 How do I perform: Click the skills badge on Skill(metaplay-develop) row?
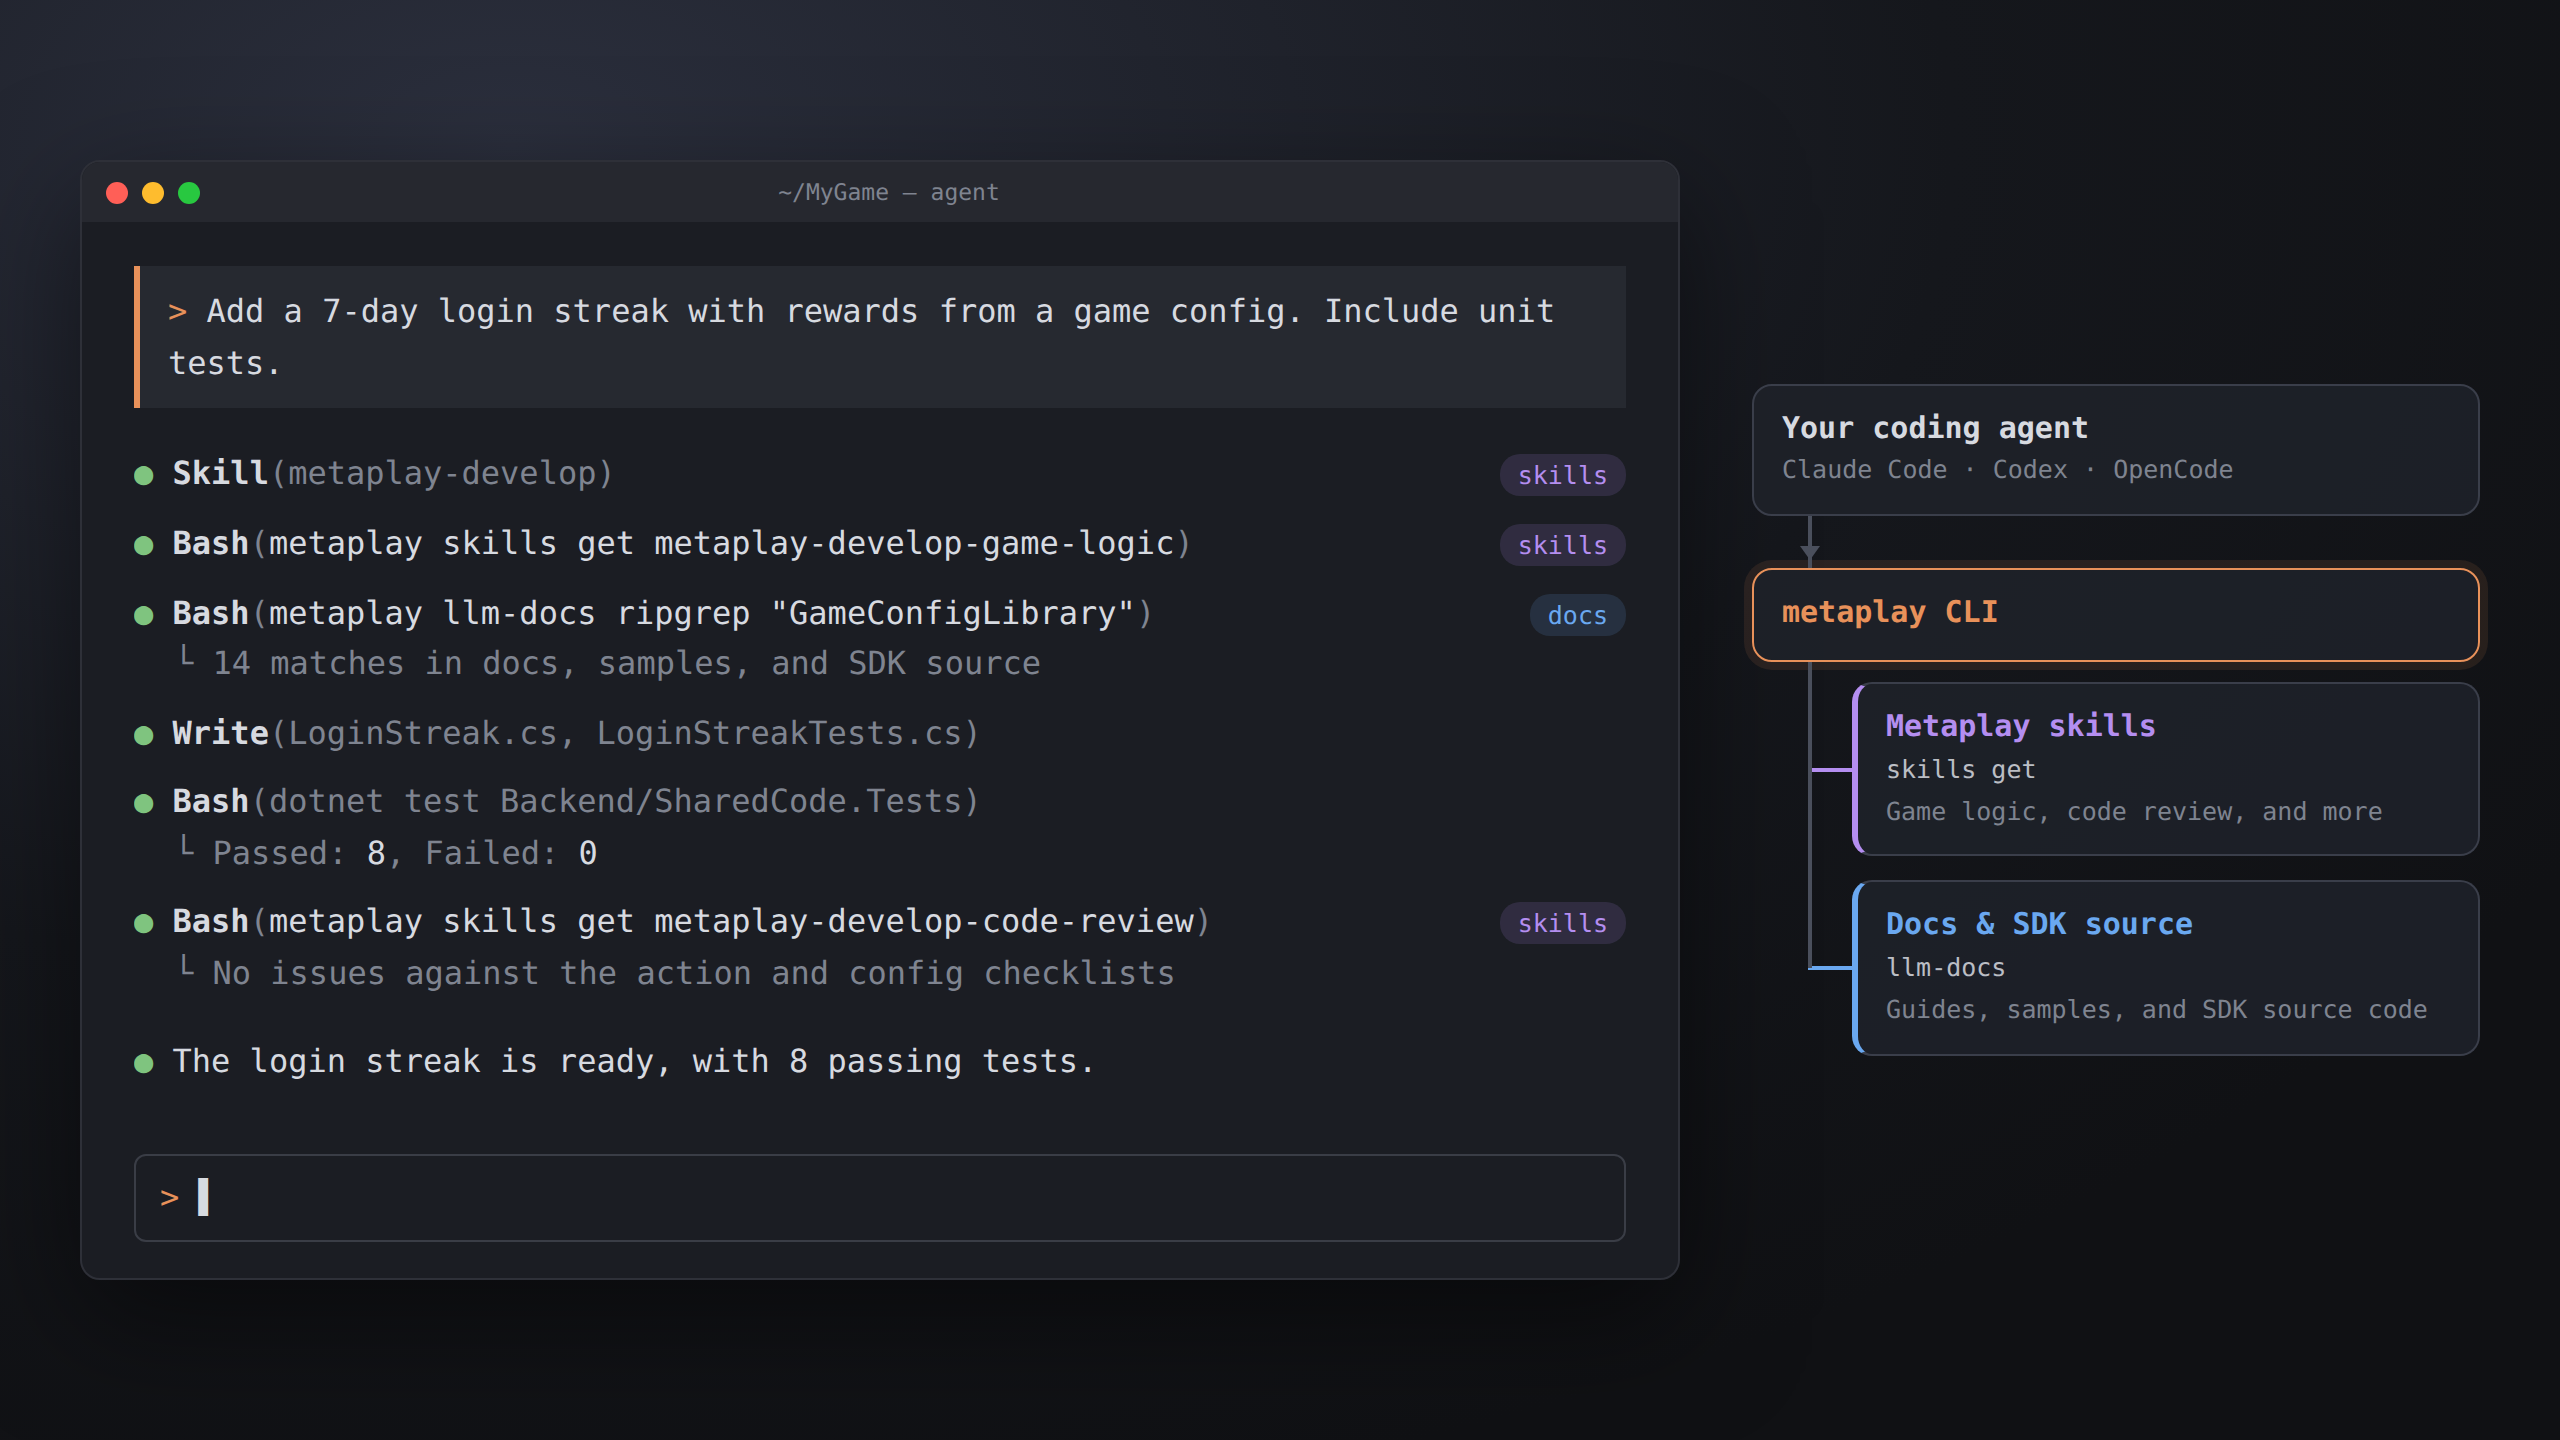pos(1562,475)
